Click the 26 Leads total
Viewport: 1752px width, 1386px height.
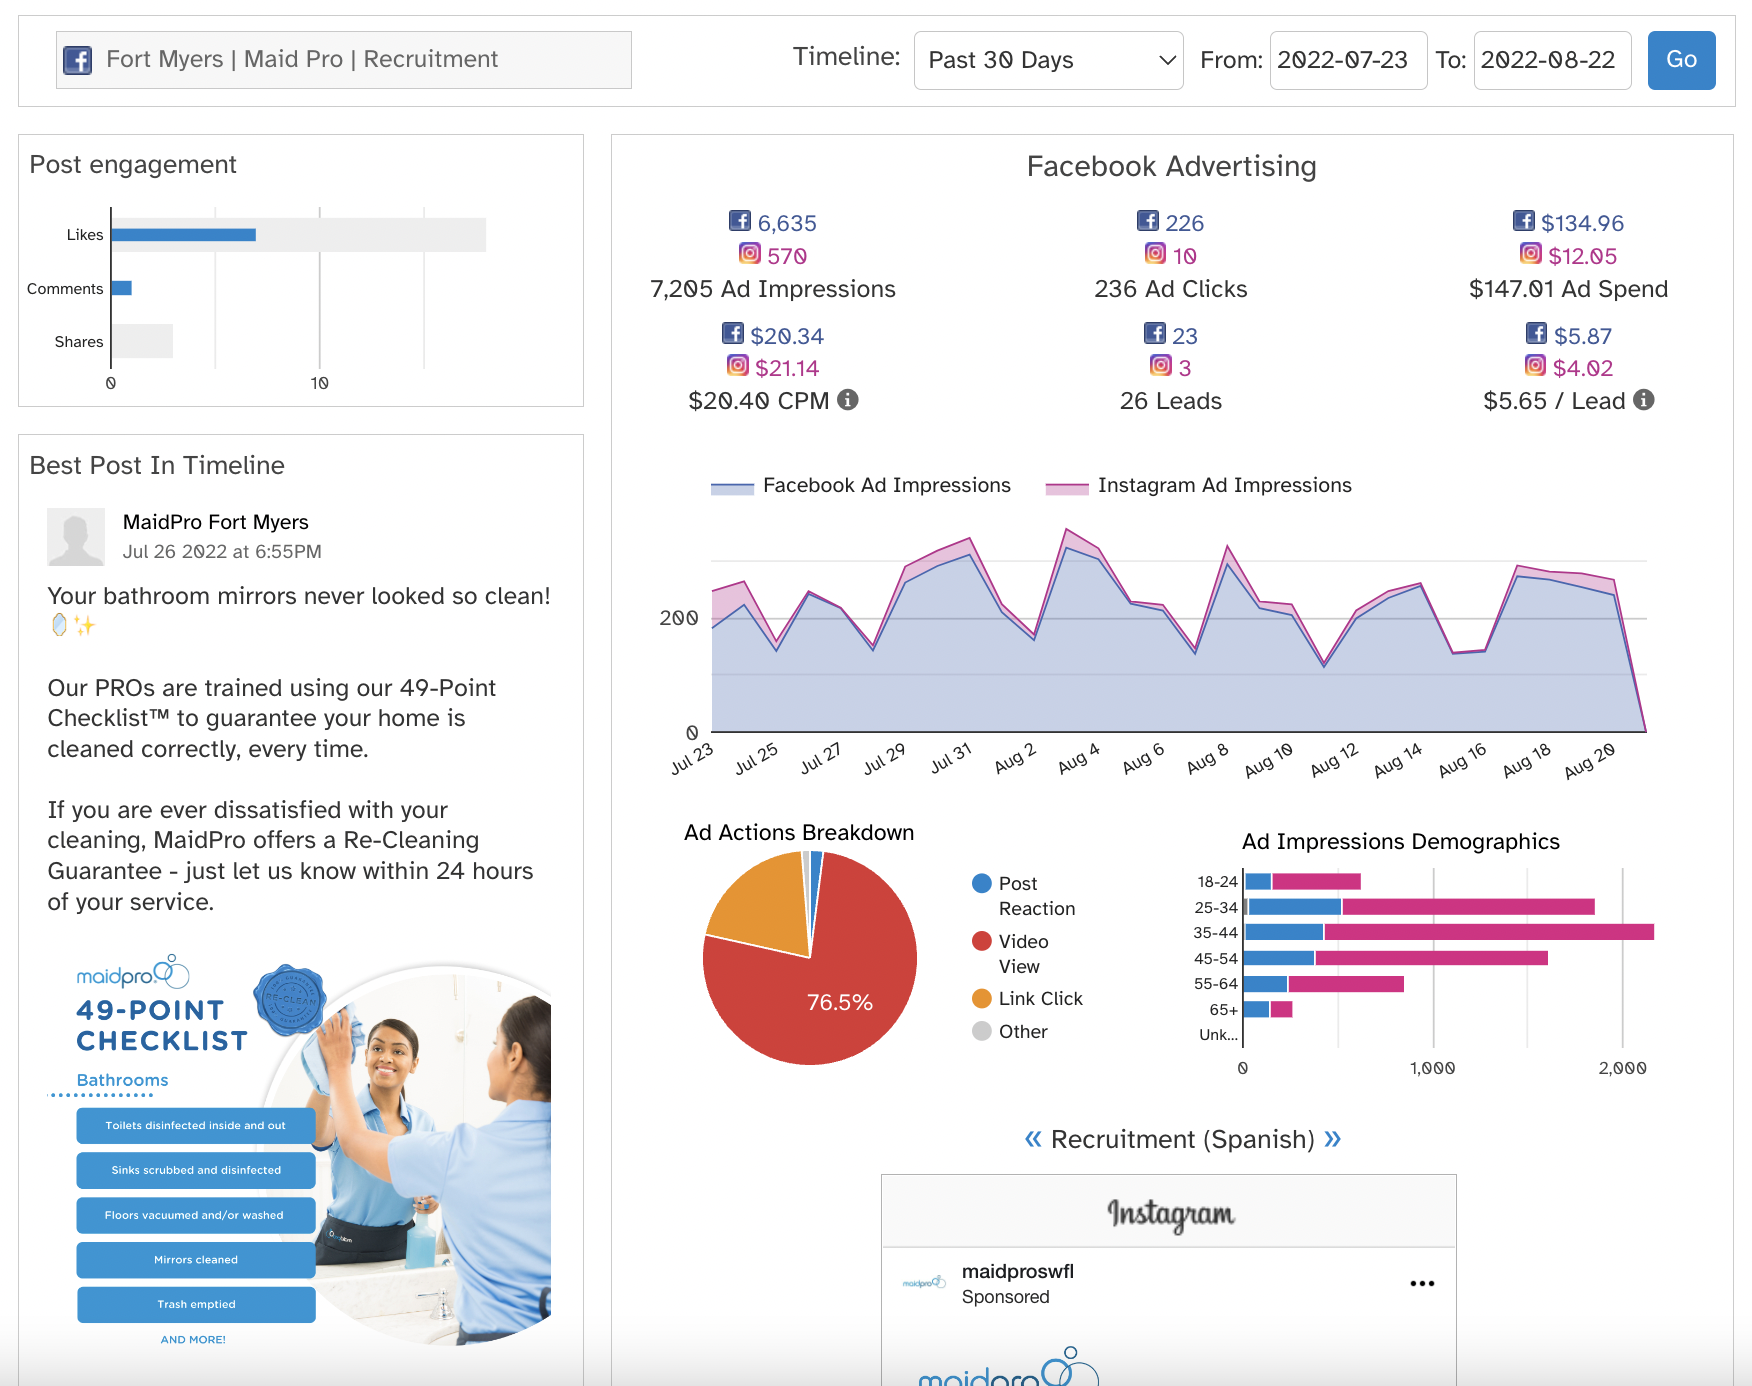point(1171,401)
